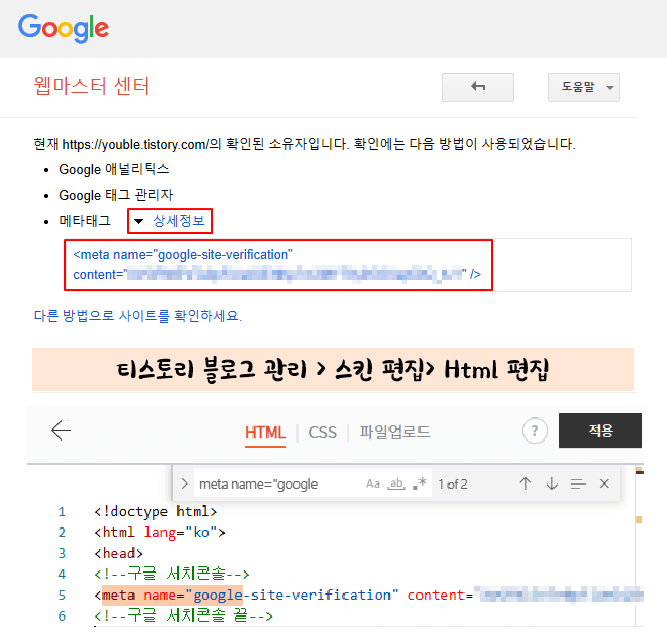
Task: Click the 웹마스터 센터 heading
Action: (91, 86)
